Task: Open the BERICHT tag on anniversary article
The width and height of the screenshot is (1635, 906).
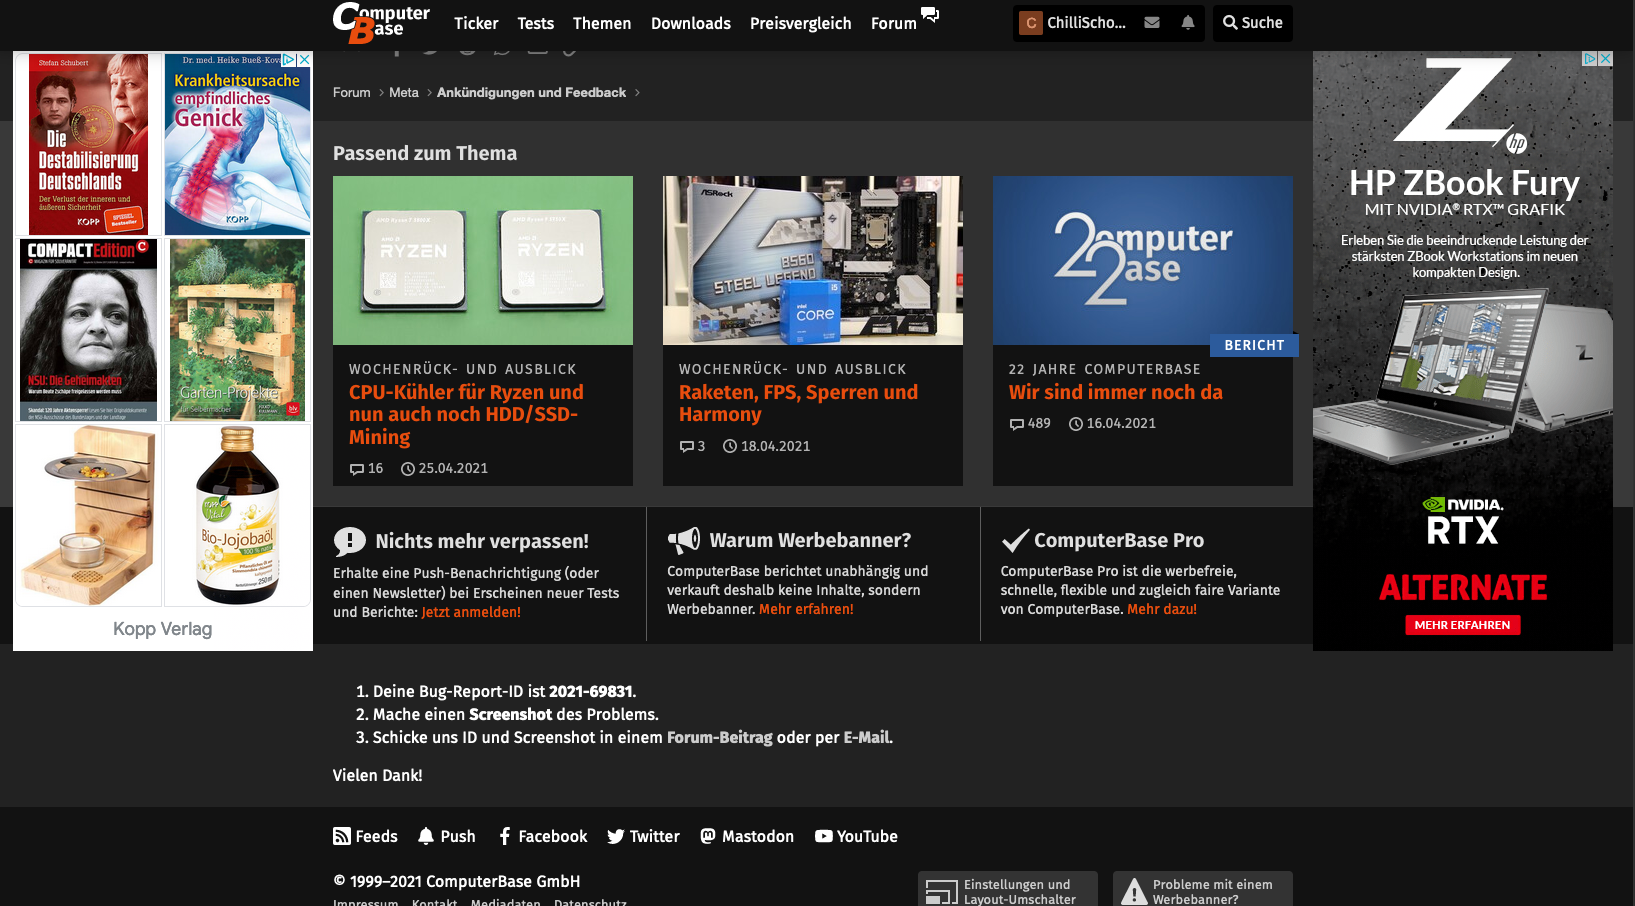Action: (x=1254, y=345)
